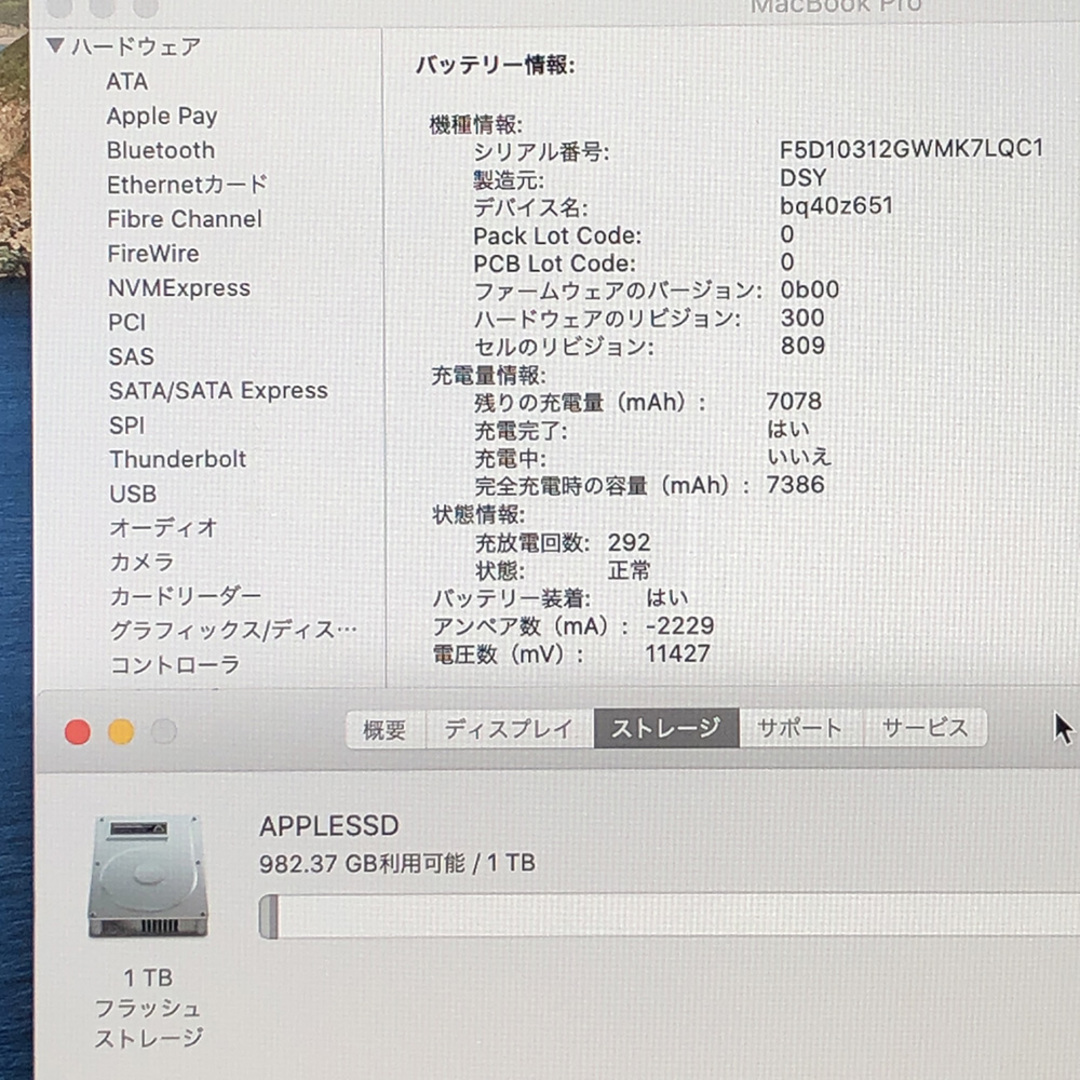The height and width of the screenshot is (1080, 1080).
Task: Click バッテリー情報 heading
Action: point(495,65)
